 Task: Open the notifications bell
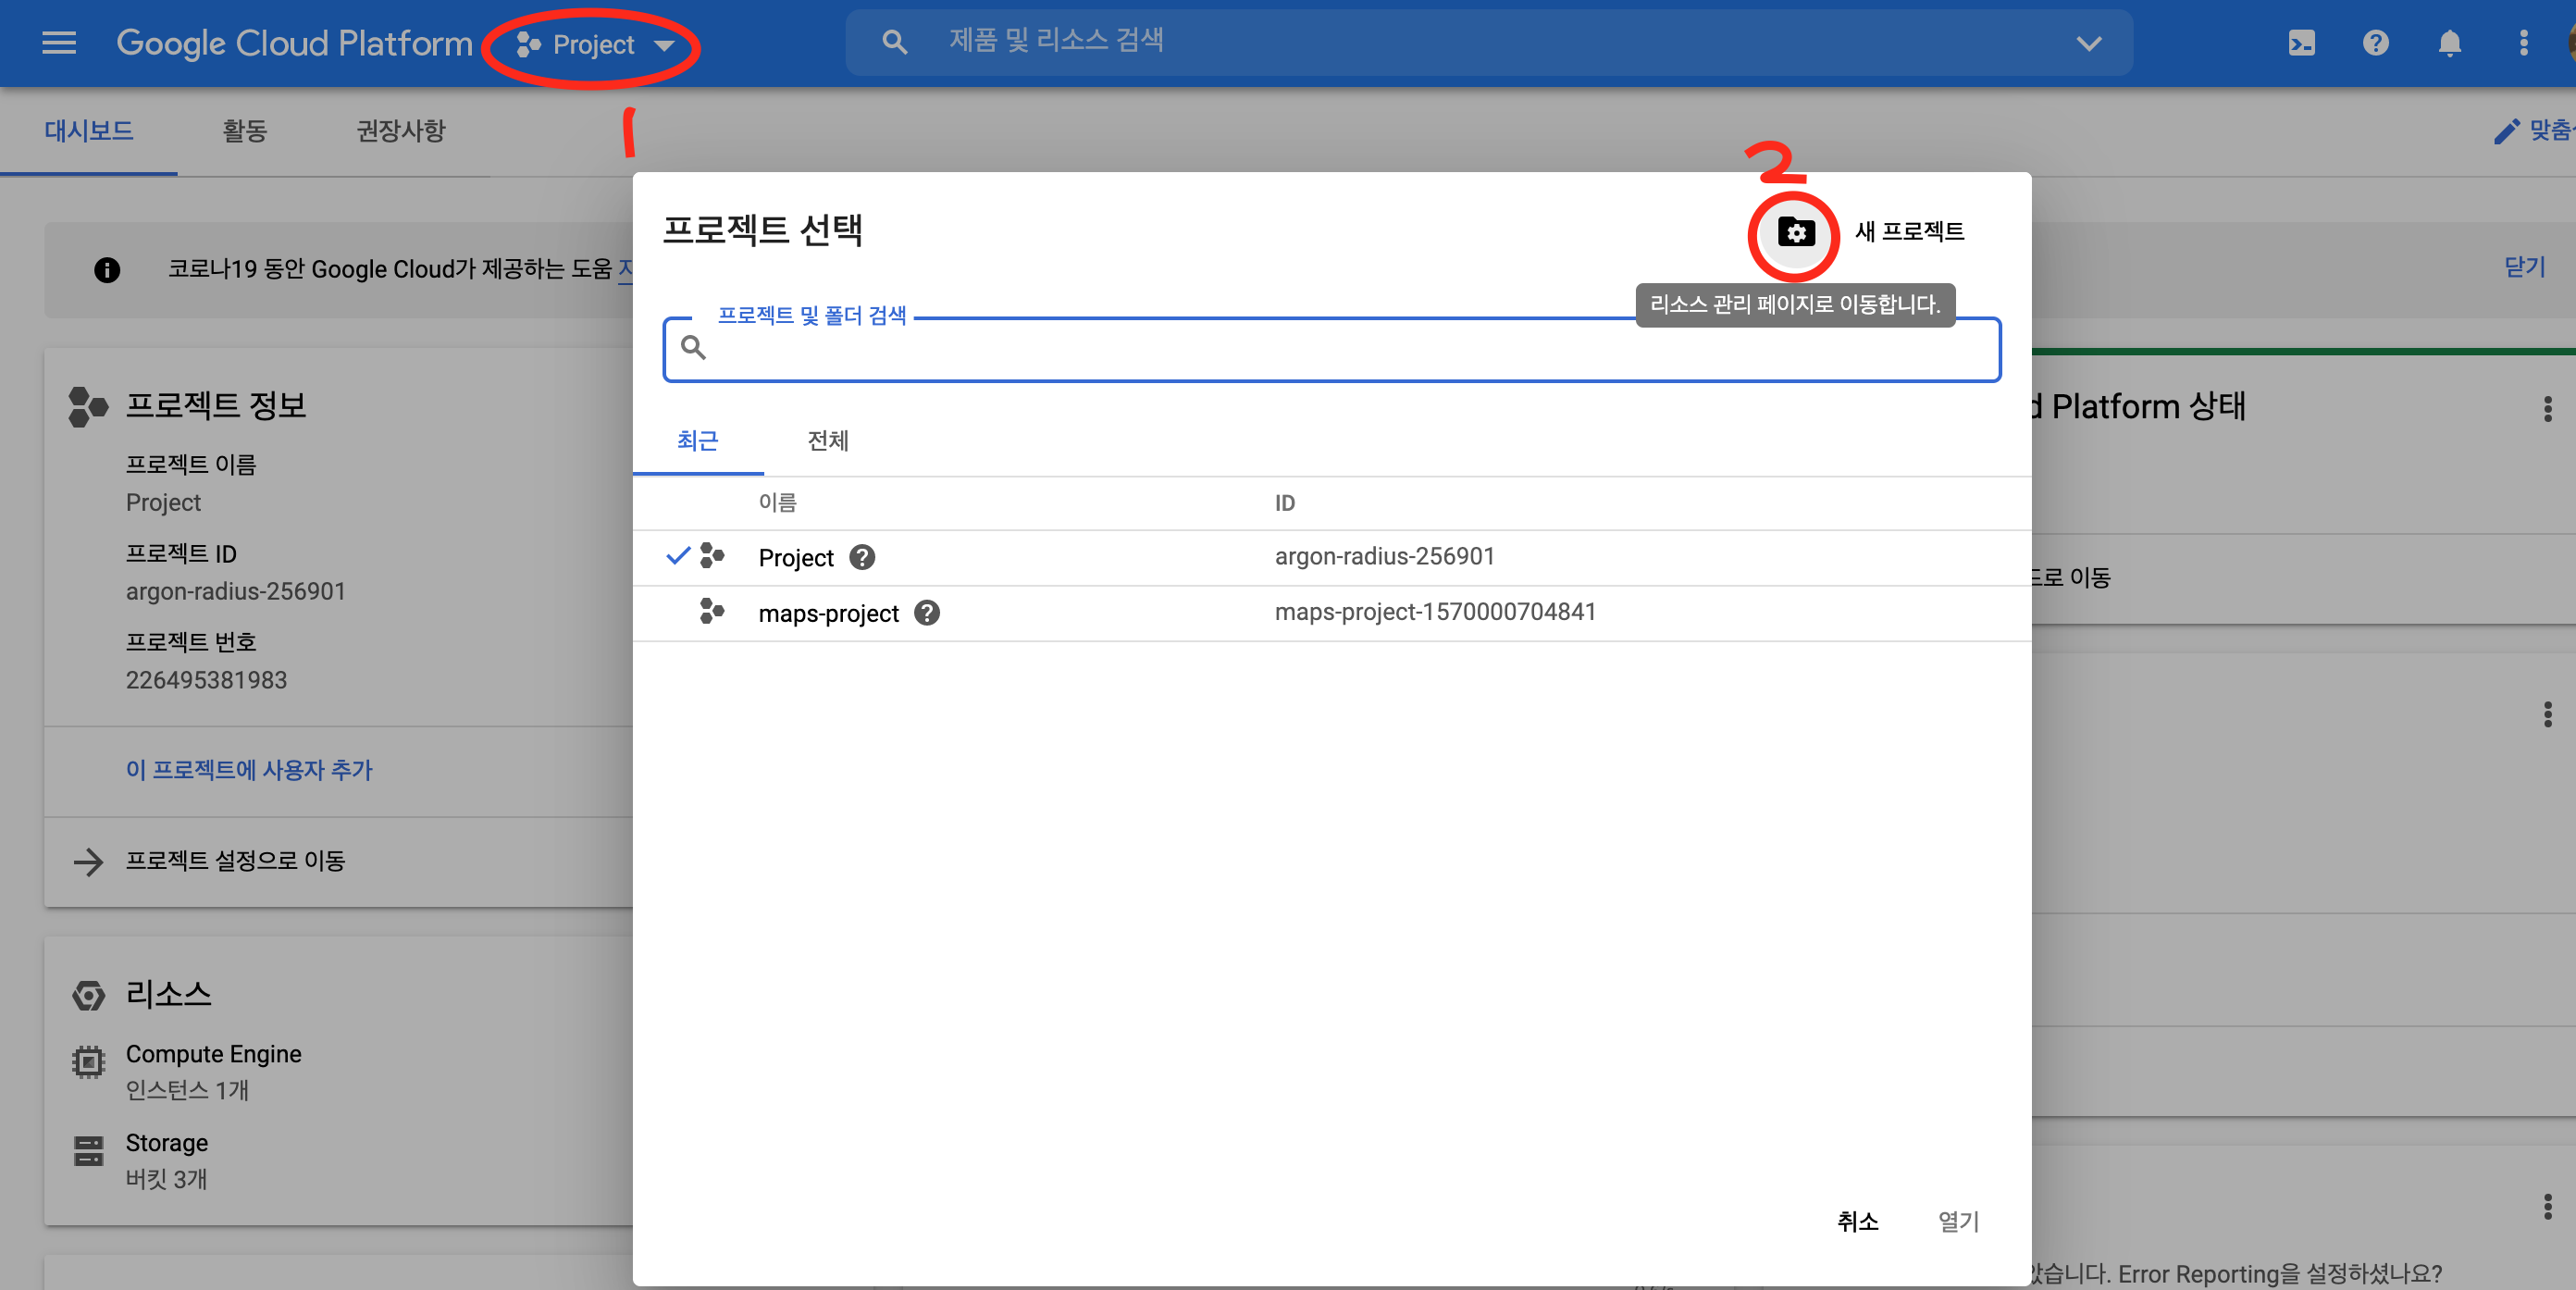coord(2450,43)
